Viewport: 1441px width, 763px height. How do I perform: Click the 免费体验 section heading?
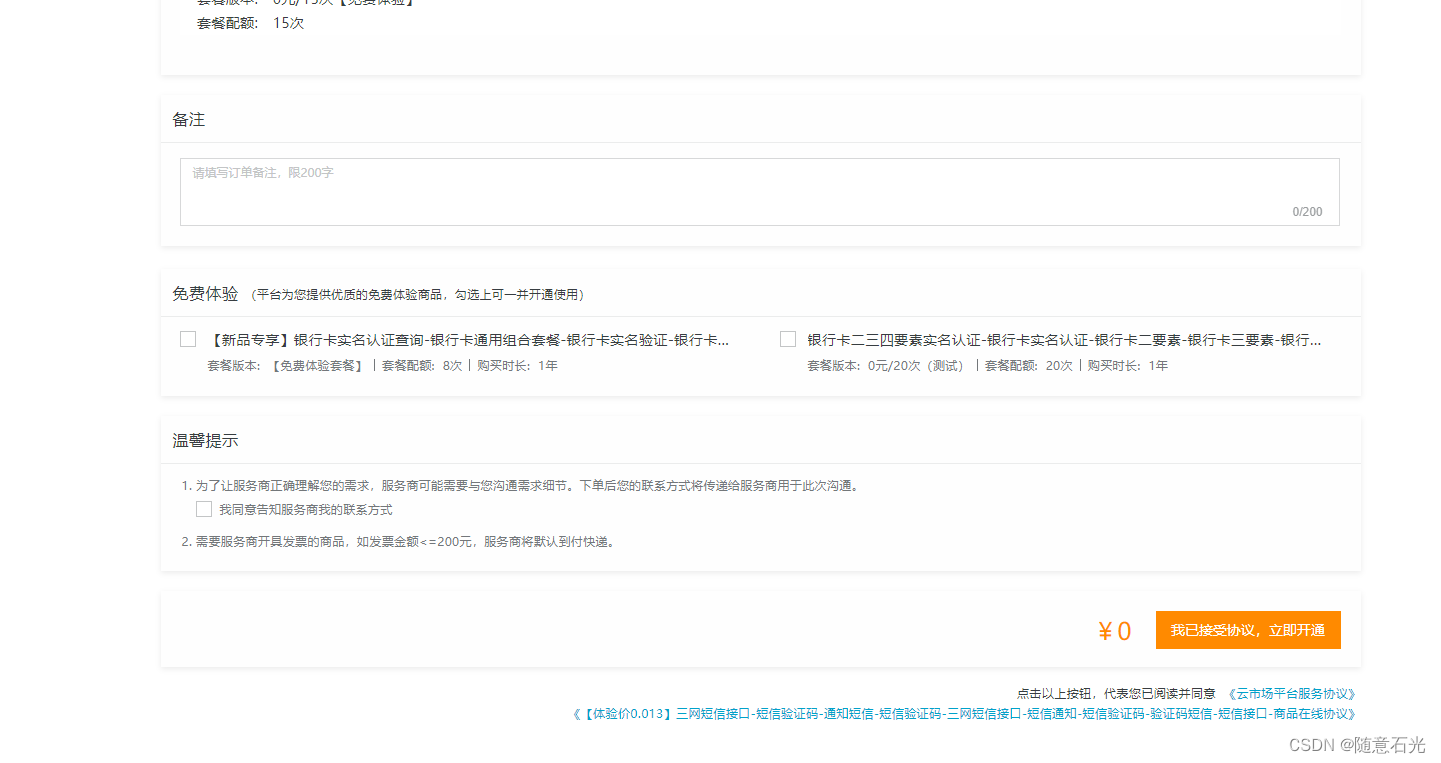pos(205,294)
